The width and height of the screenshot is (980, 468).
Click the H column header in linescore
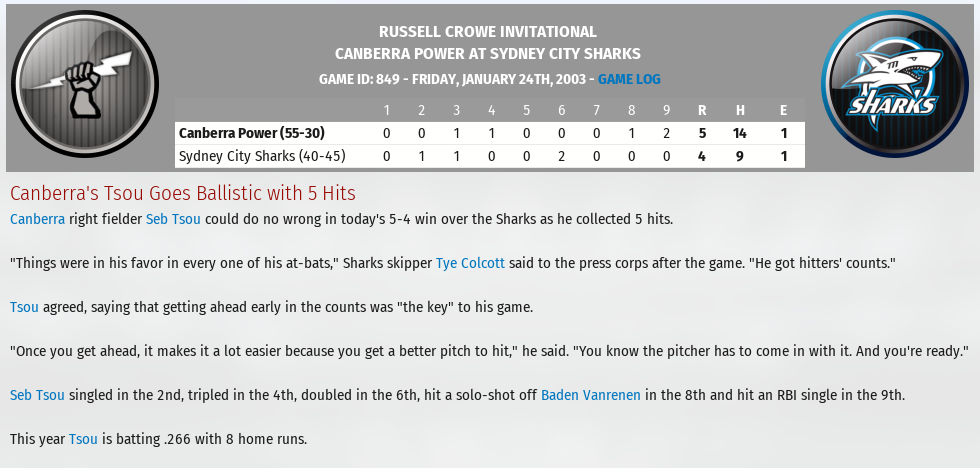click(740, 111)
